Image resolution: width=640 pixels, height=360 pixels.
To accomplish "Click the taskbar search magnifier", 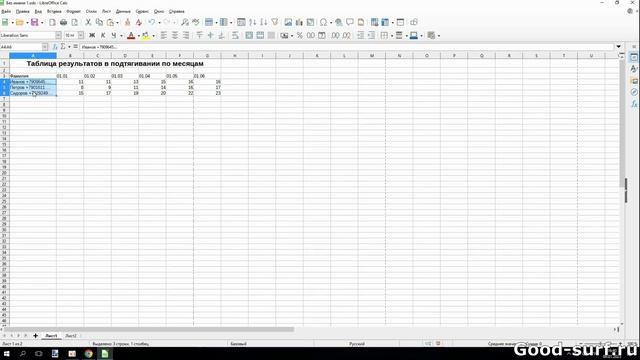I will coord(22,354).
